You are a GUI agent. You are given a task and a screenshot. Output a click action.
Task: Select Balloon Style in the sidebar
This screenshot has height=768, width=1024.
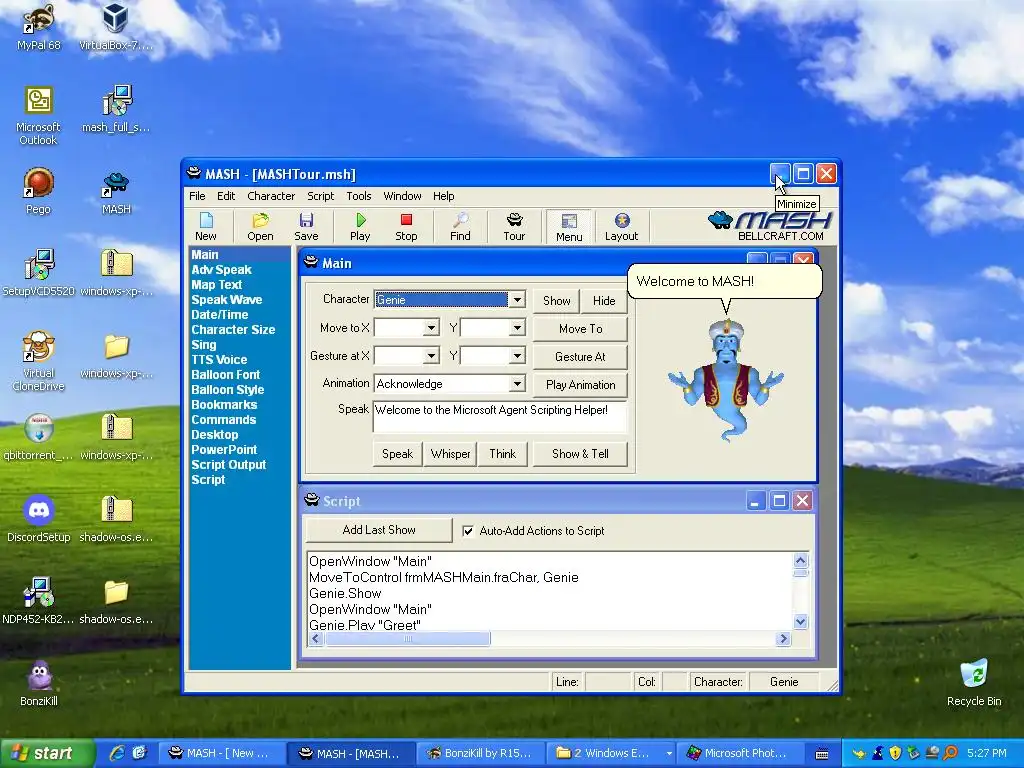click(227, 390)
